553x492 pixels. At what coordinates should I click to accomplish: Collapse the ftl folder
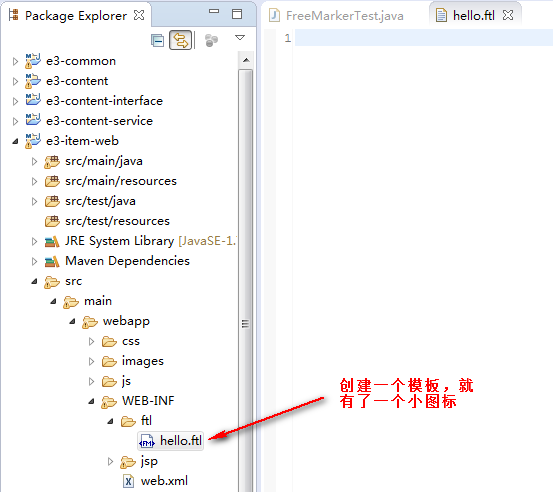pyautogui.click(x=110, y=421)
